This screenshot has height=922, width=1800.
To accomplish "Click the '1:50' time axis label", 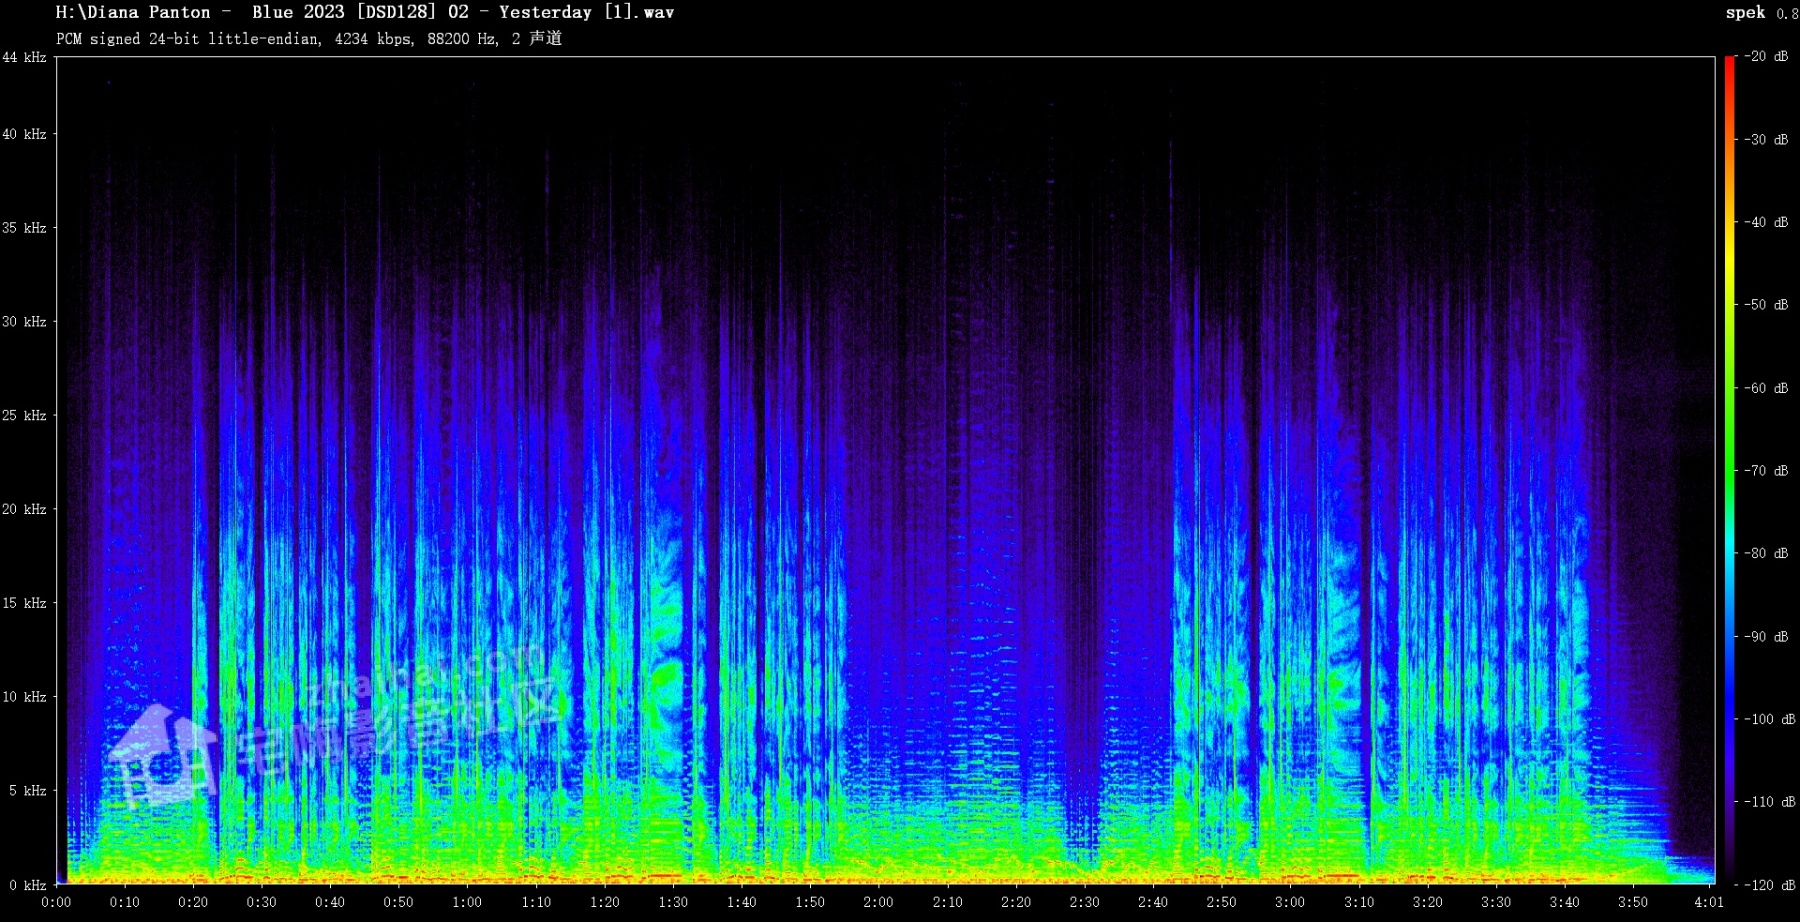I will point(810,902).
